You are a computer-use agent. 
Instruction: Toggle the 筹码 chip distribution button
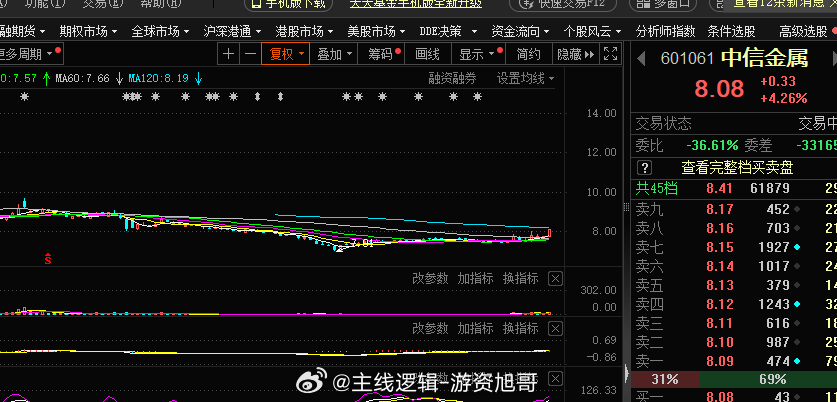[x=381, y=54]
